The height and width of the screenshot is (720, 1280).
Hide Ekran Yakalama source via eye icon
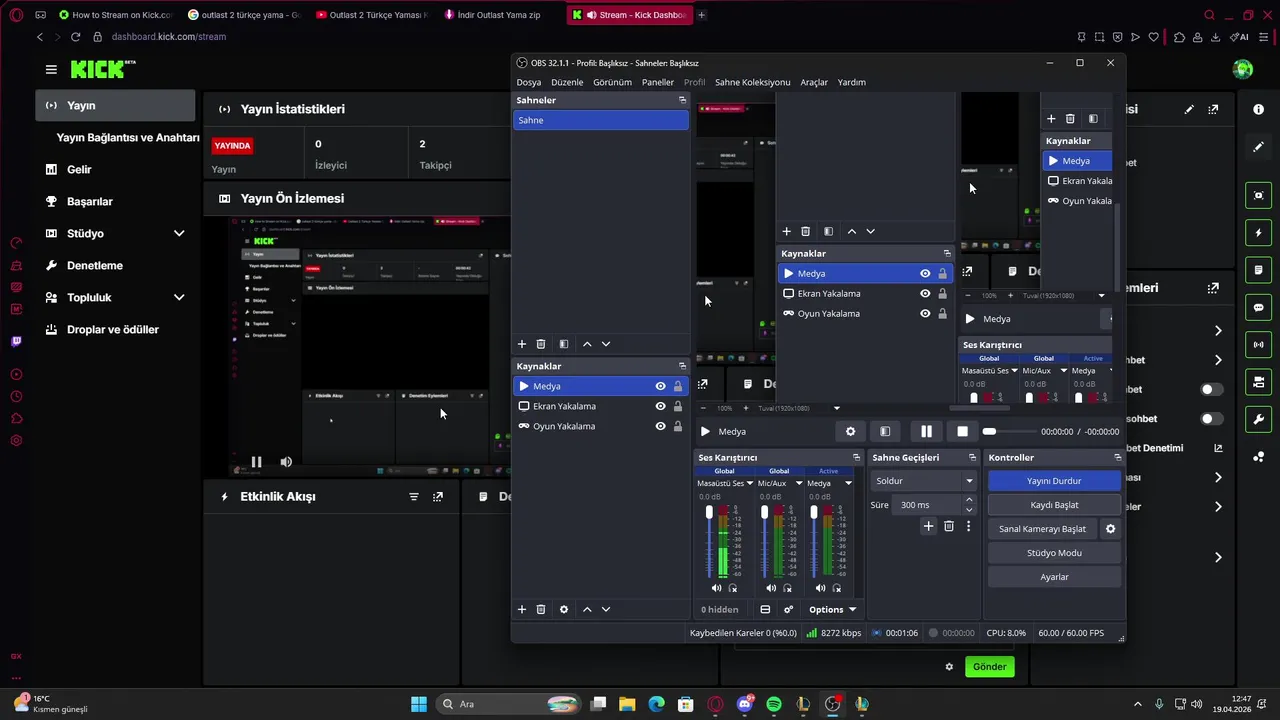660,406
